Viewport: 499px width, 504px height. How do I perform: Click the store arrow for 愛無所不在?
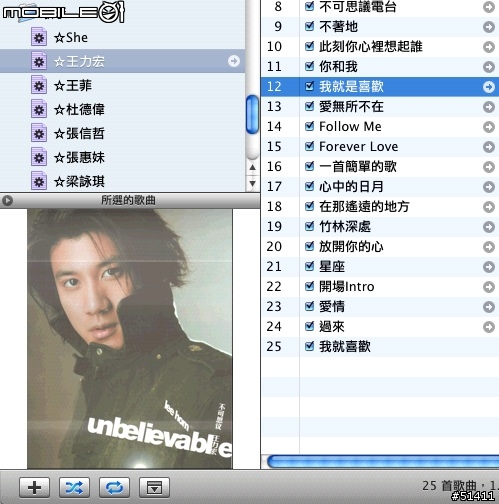(x=489, y=107)
